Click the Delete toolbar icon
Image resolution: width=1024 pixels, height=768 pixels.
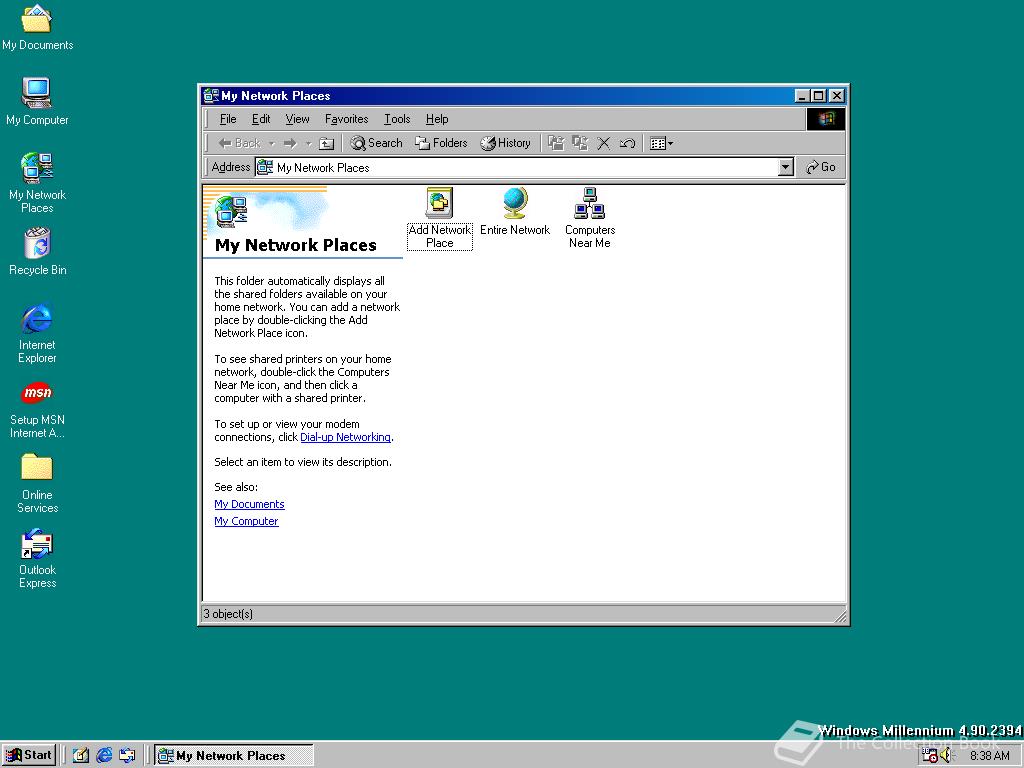point(603,143)
